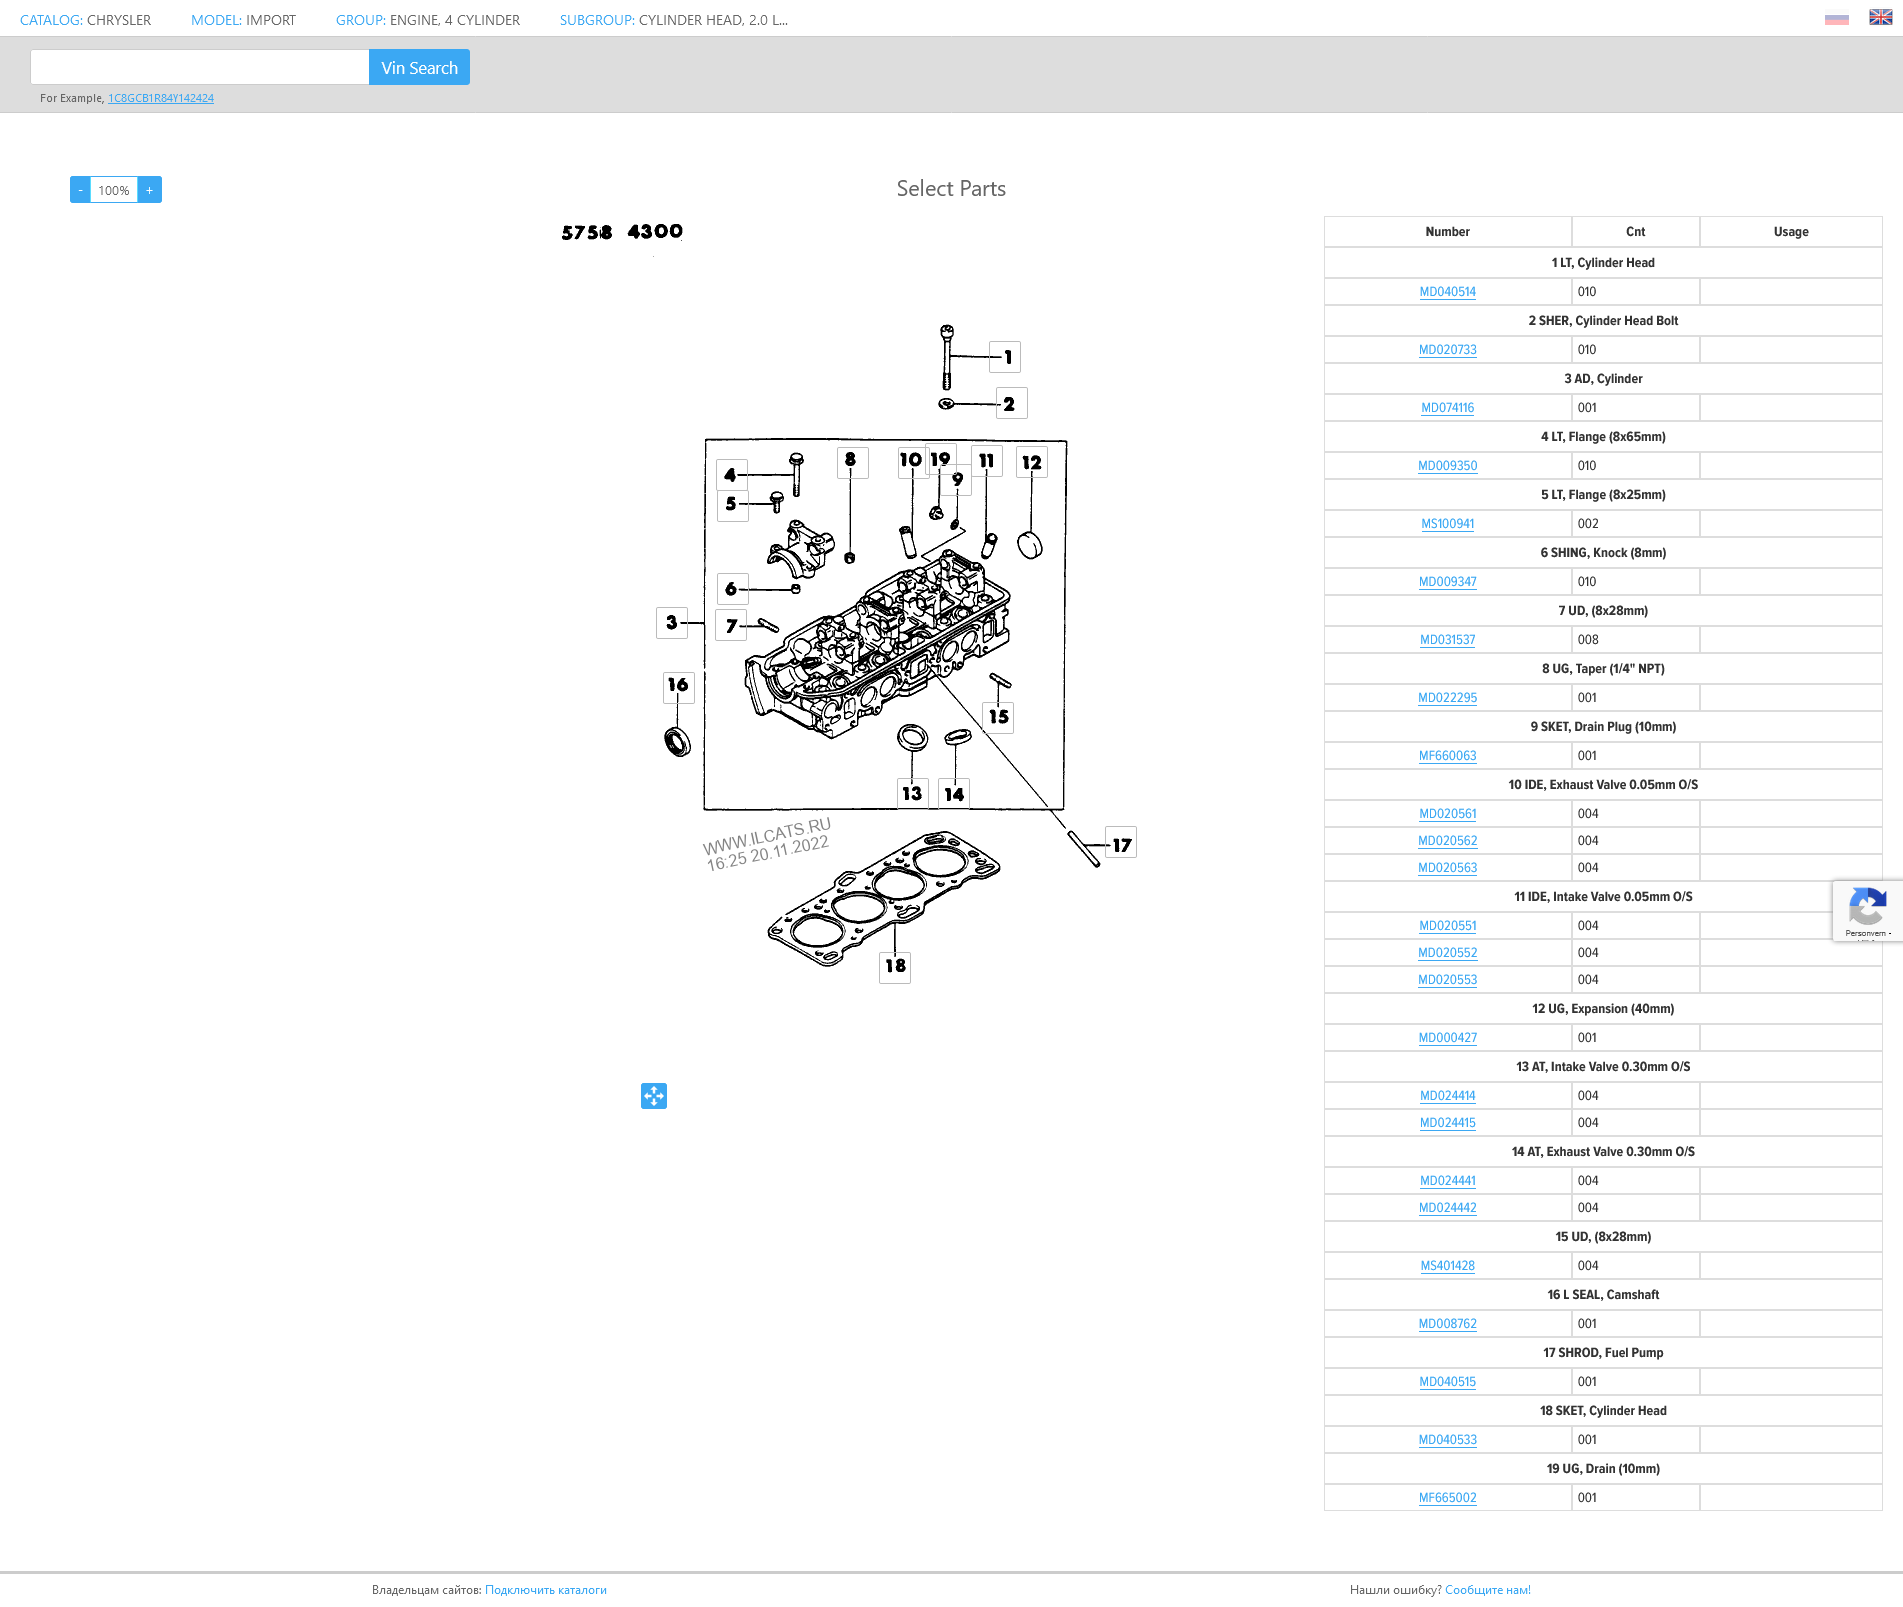Click the reCAPTCHA badge icon
Screen dimensions: 1903x1607
coord(1866,909)
